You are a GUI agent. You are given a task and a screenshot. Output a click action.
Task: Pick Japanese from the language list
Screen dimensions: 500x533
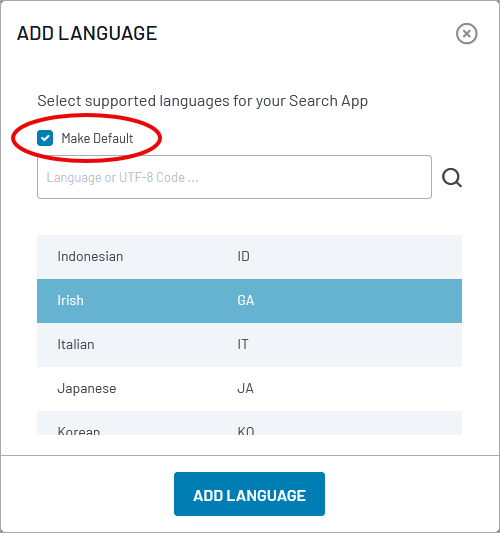click(249, 389)
